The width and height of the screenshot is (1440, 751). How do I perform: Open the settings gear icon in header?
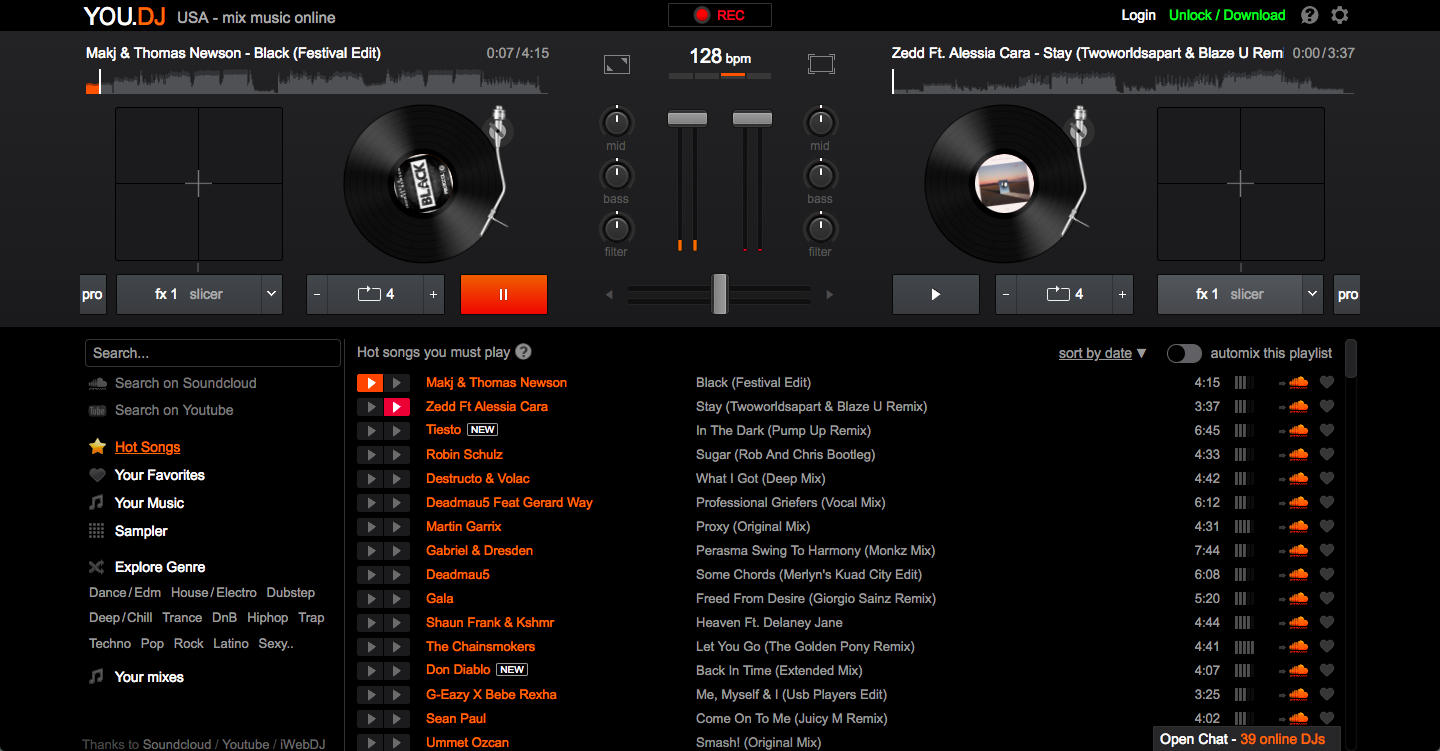[1340, 15]
